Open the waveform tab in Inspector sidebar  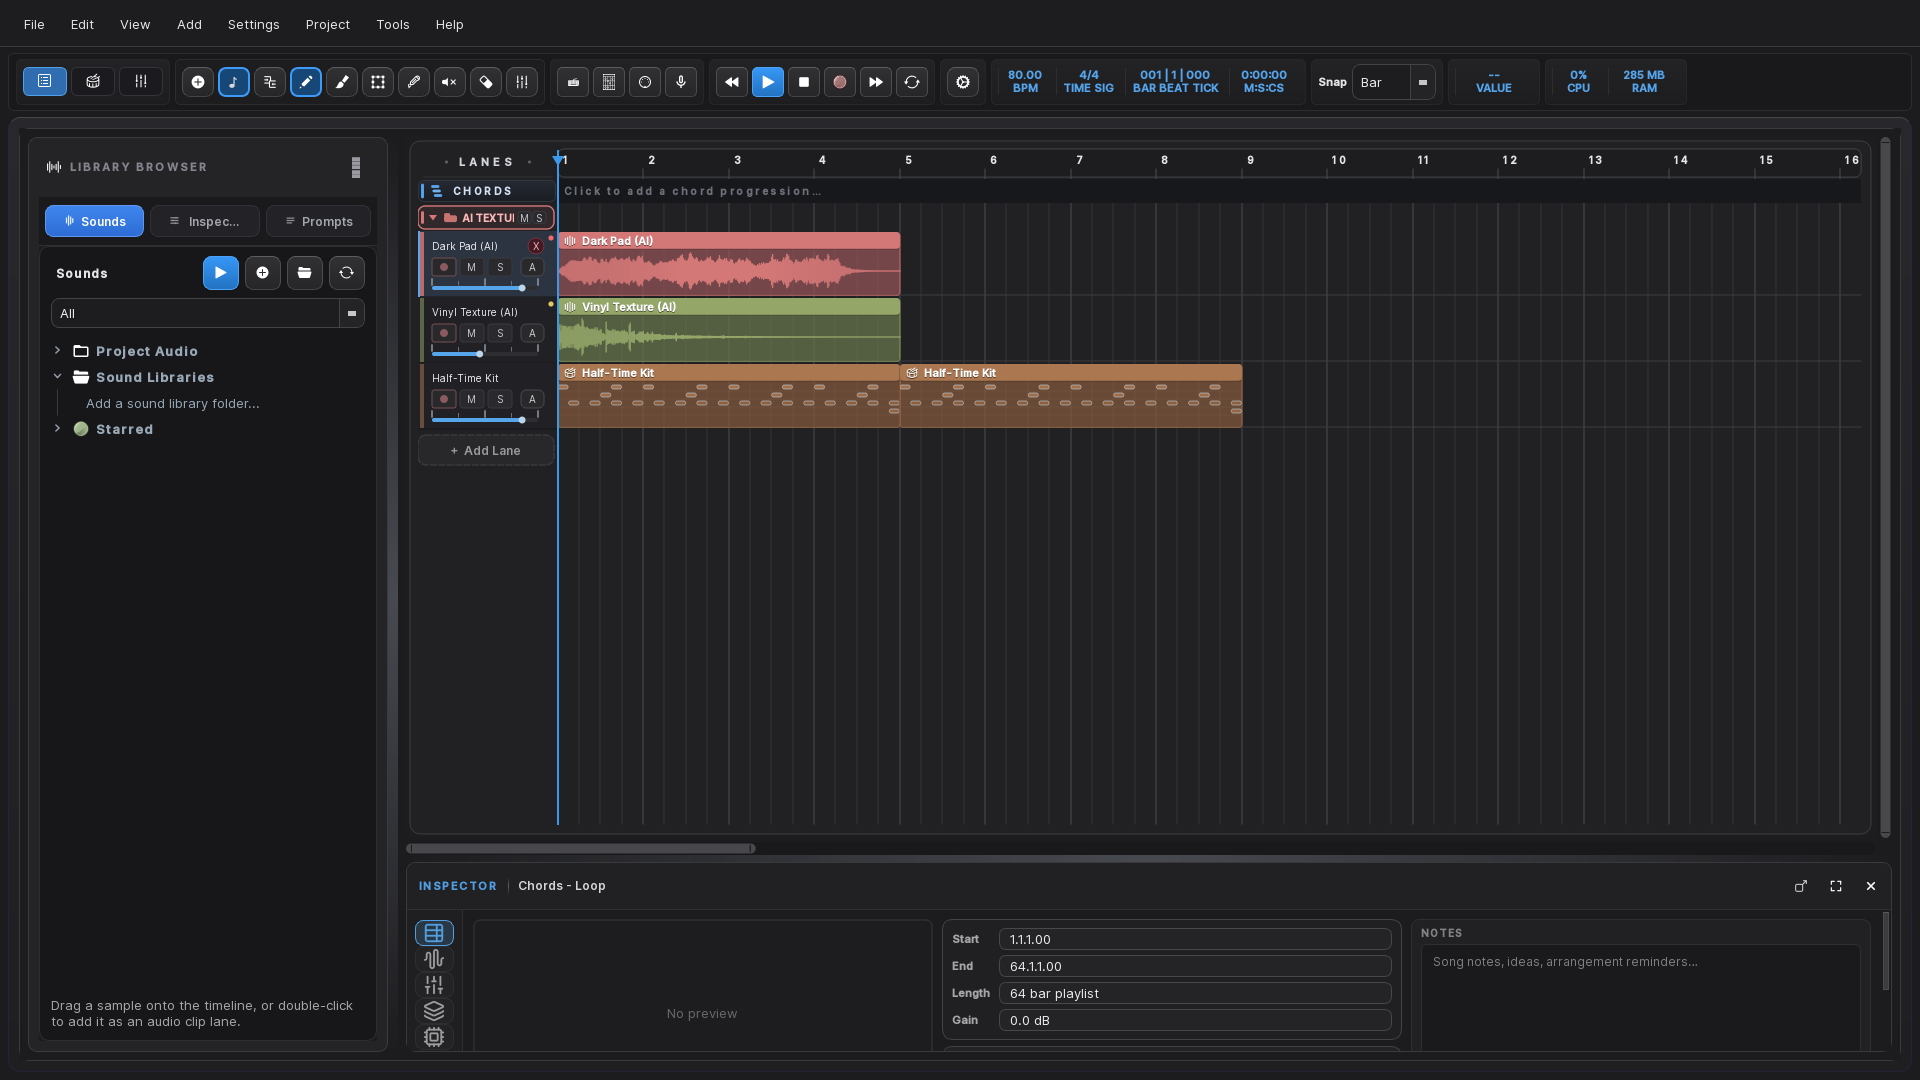coord(434,959)
